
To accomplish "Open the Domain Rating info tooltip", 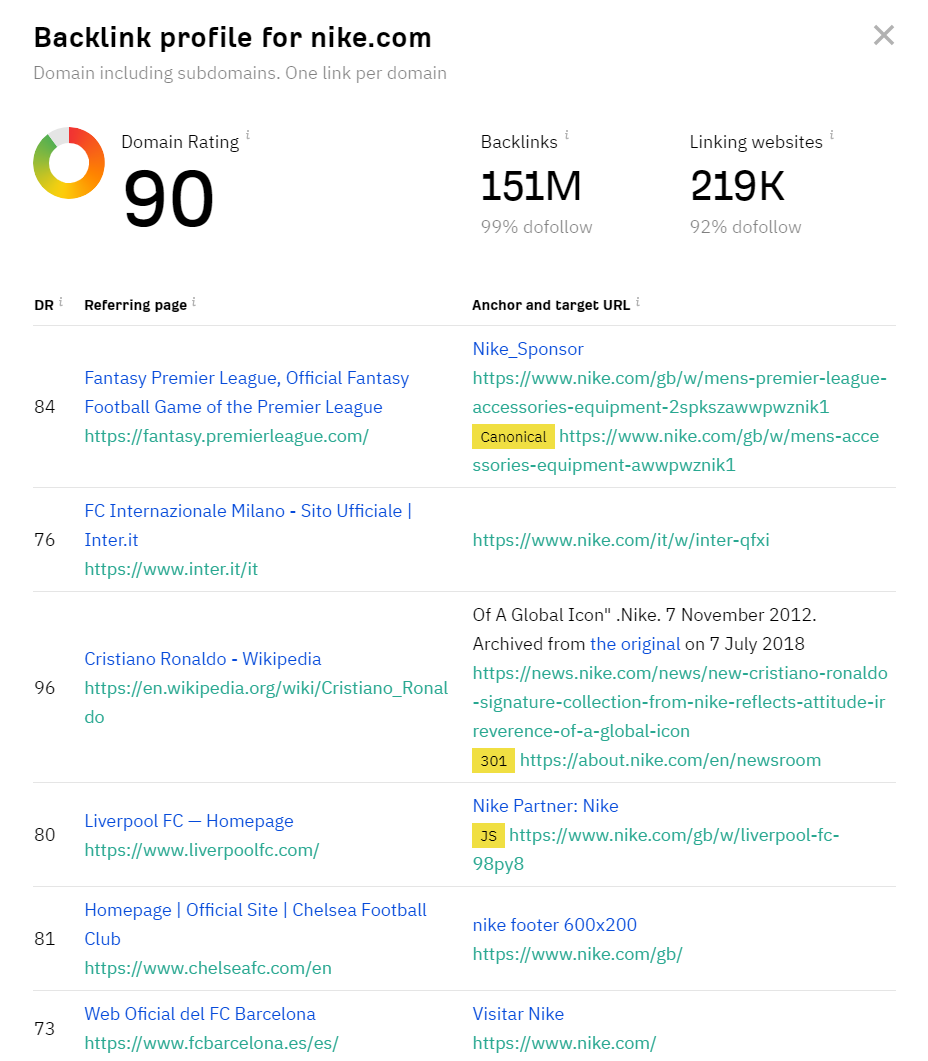I will tap(248, 135).
